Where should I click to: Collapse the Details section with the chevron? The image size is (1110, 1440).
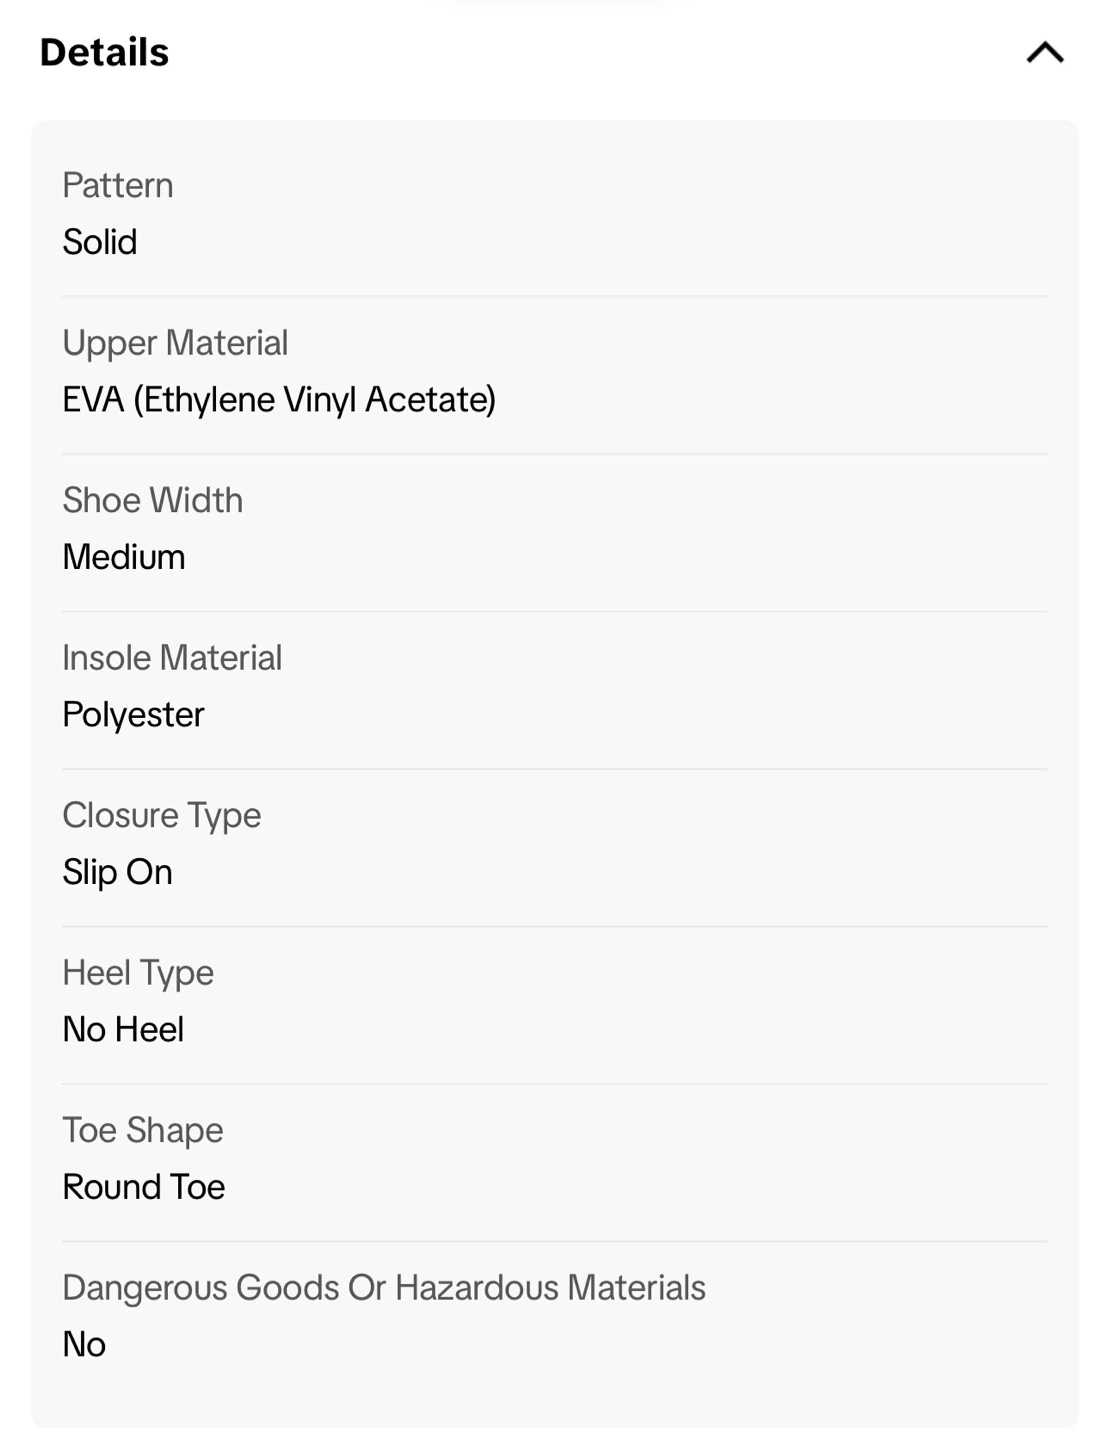click(x=1045, y=53)
